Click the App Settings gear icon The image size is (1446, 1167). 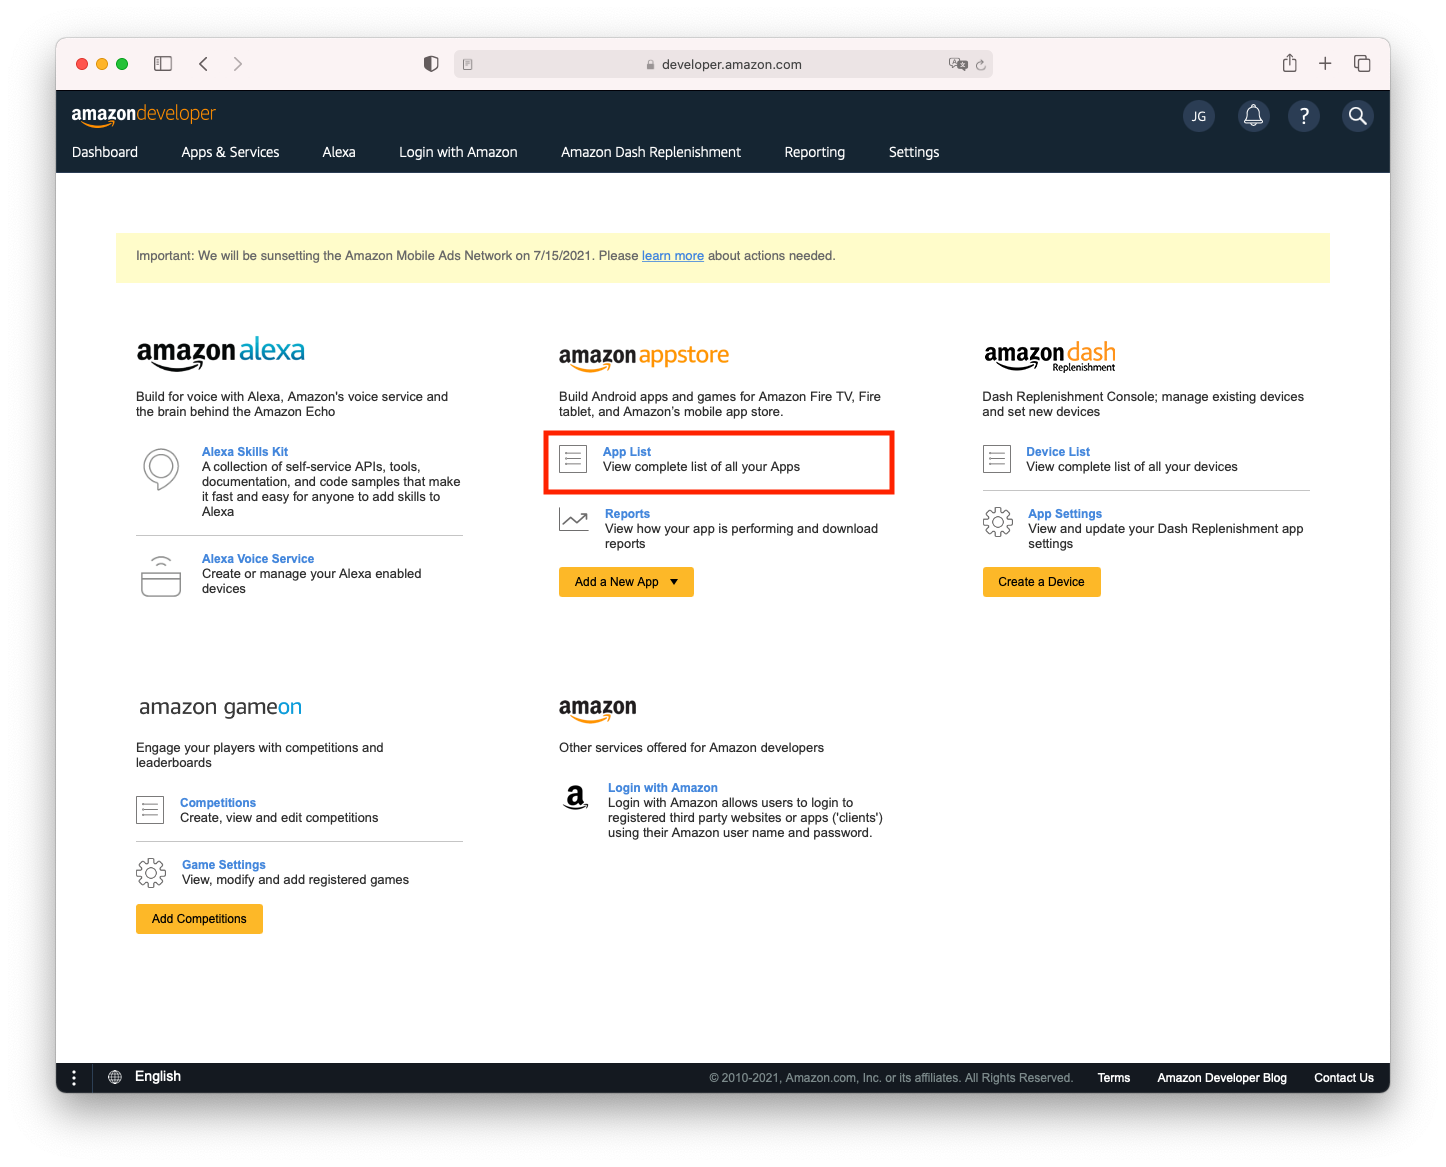pos(998,522)
